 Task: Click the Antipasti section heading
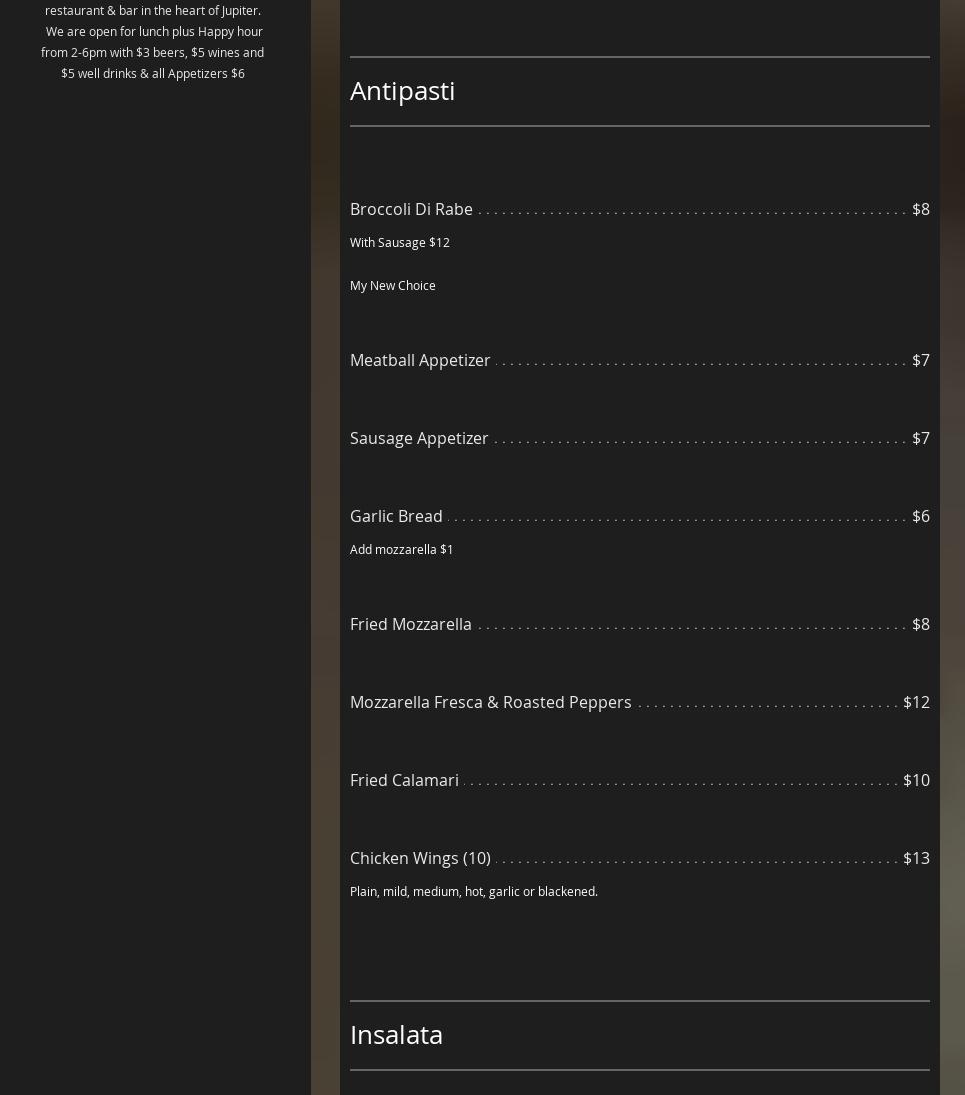(x=402, y=90)
